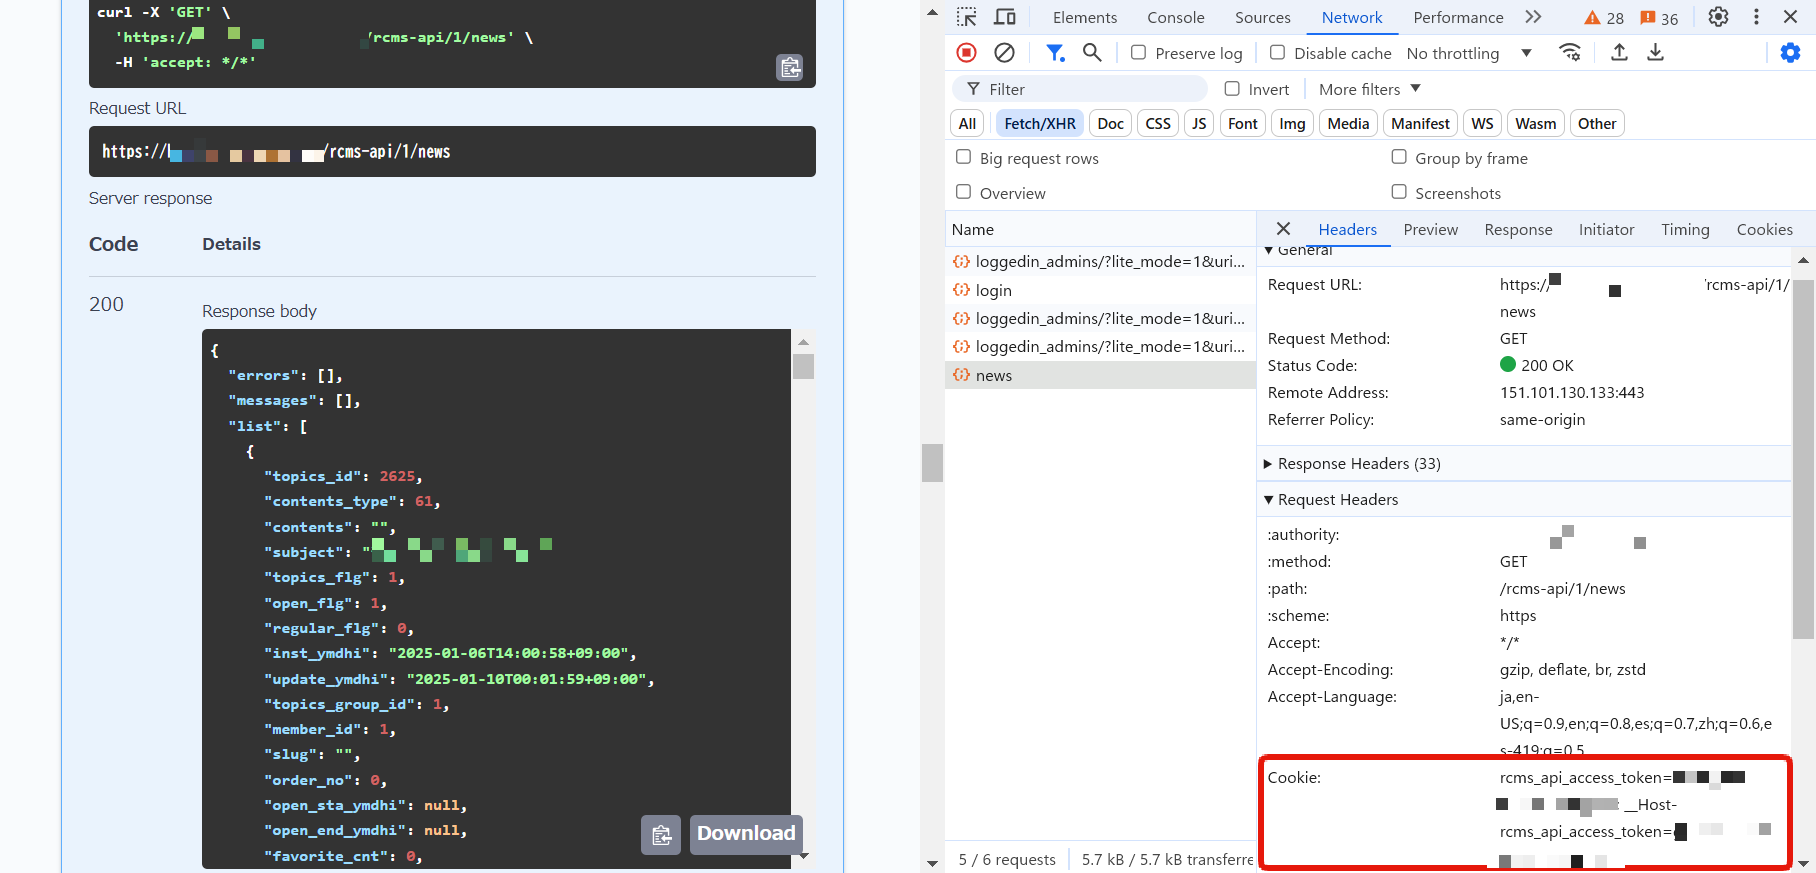Open the More filters dropdown
Viewport: 1816px width, 873px height.
[1369, 89]
